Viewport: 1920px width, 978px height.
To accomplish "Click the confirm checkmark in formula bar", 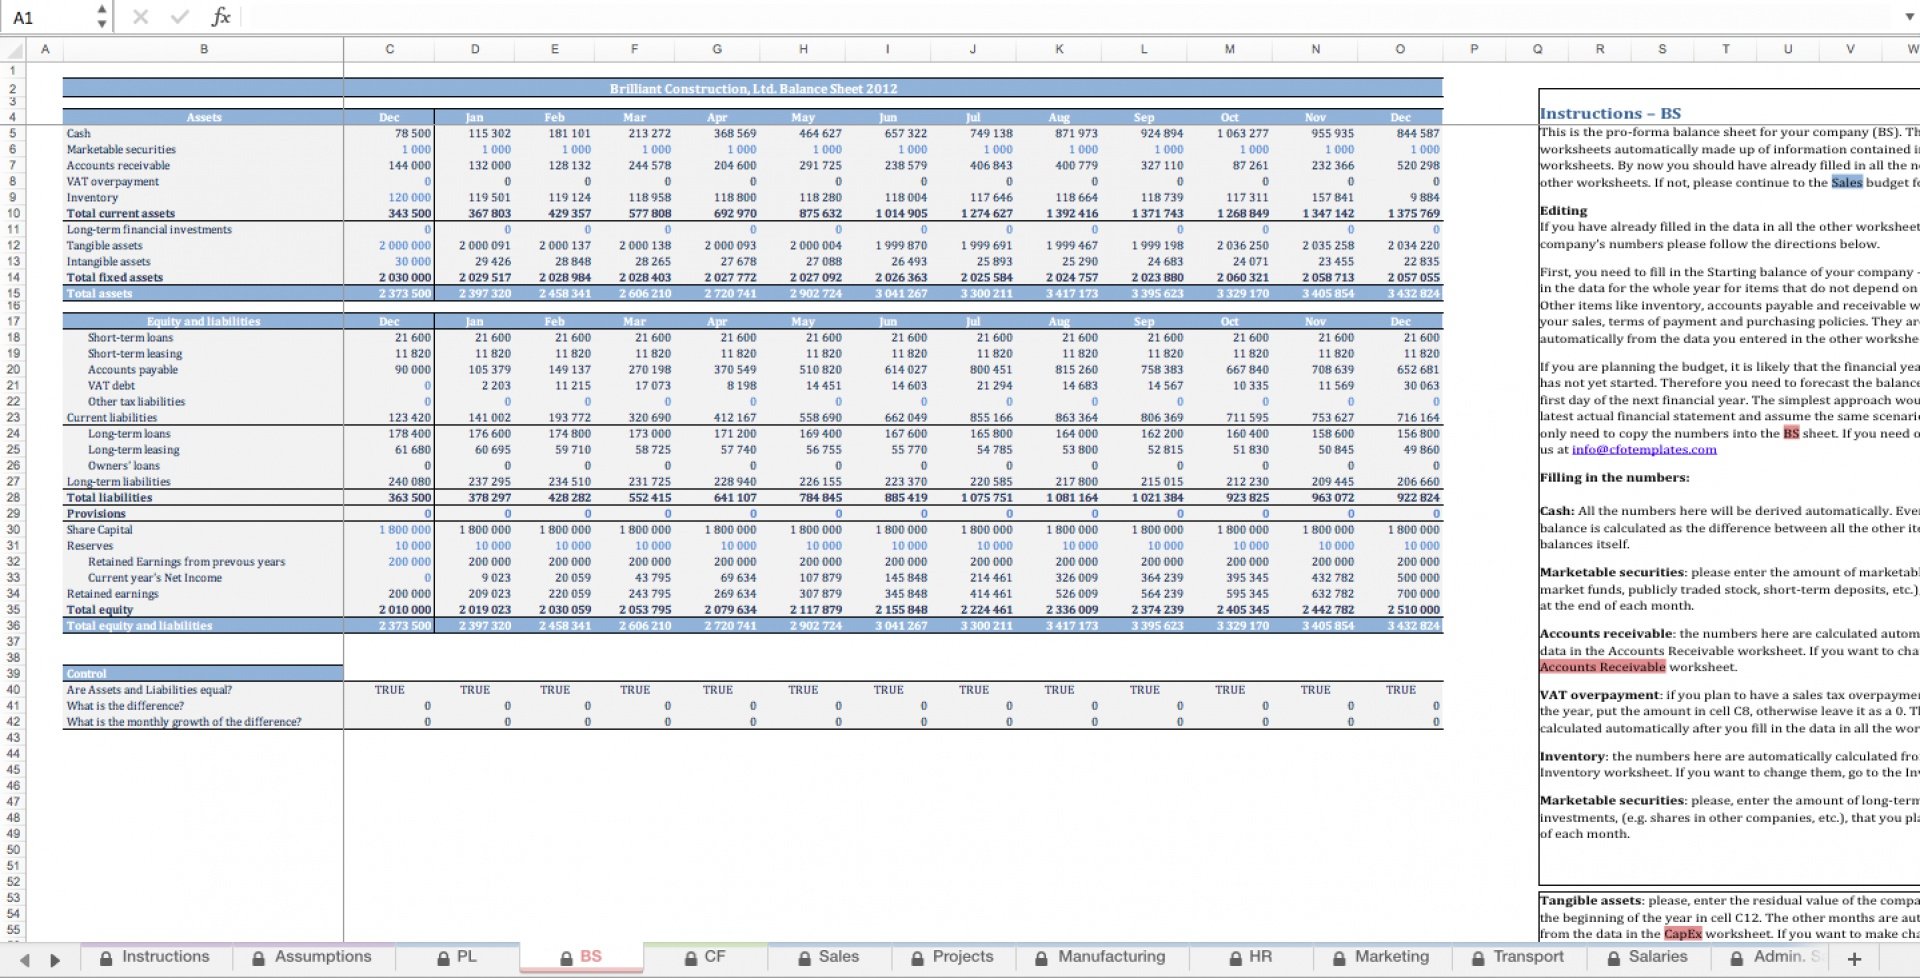I will 180,17.
